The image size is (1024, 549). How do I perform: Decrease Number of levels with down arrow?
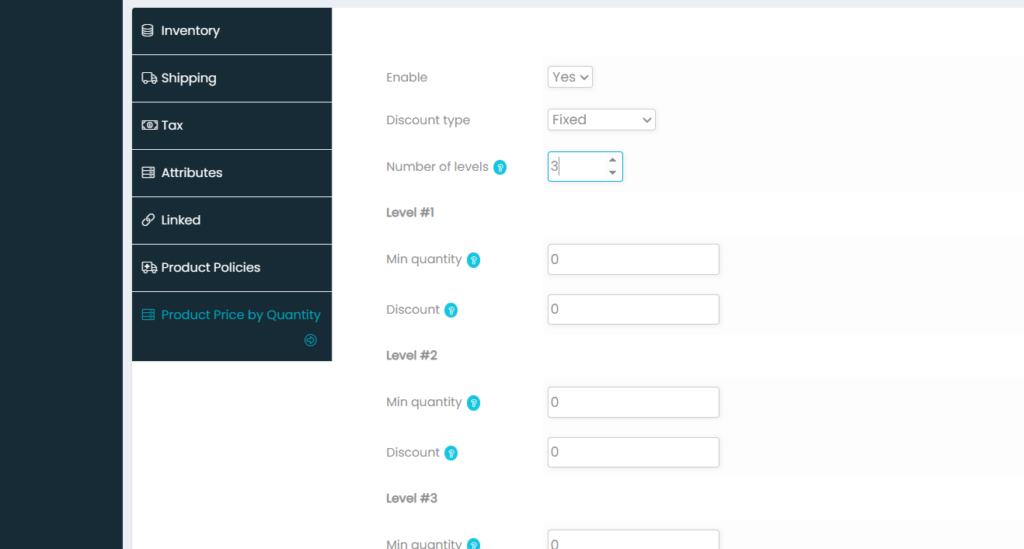pos(612,173)
